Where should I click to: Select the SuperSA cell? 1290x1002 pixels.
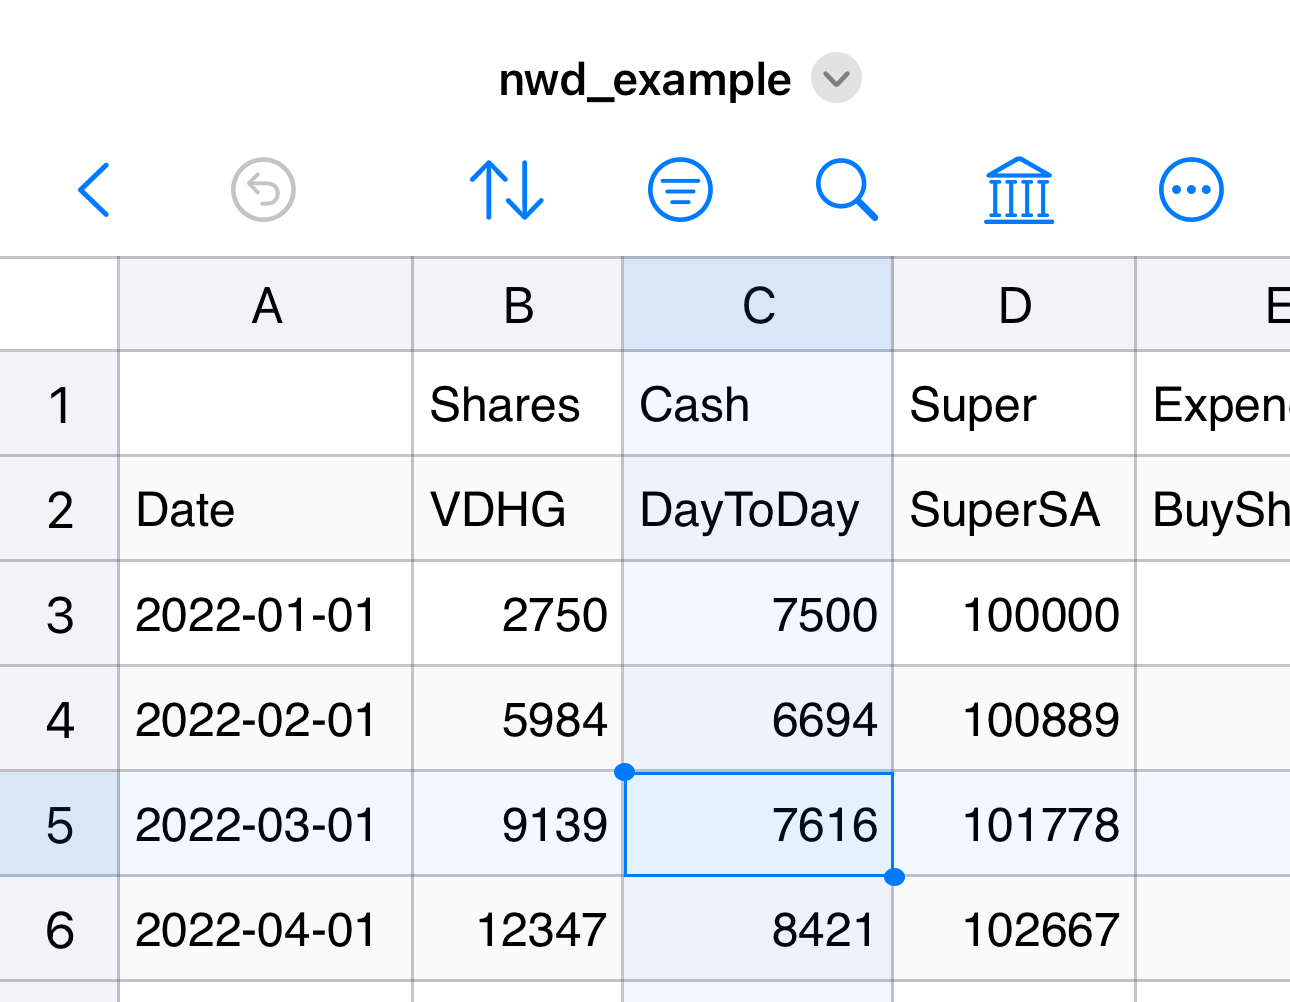click(1014, 509)
